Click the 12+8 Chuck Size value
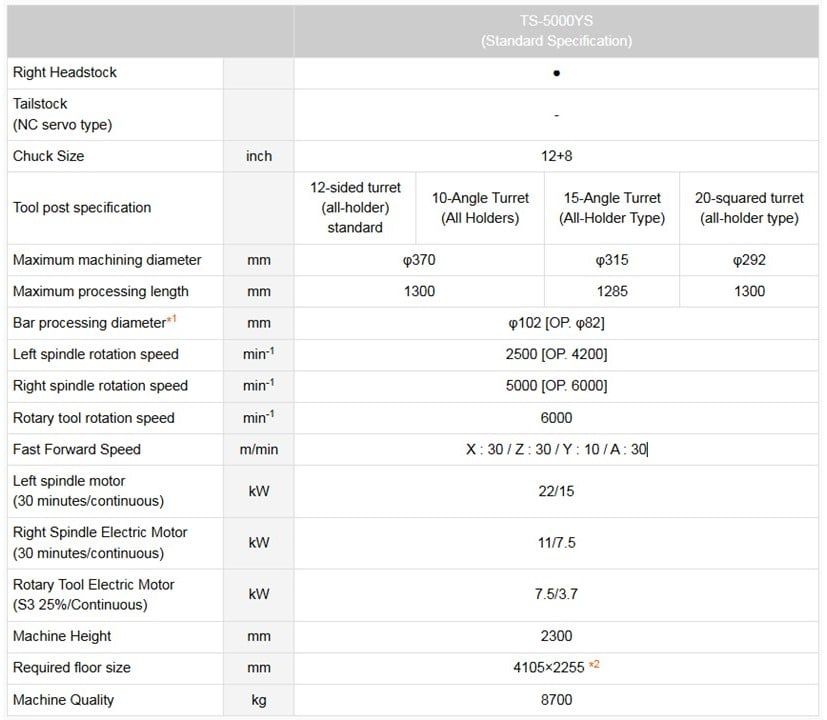 pyautogui.click(x=556, y=156)
